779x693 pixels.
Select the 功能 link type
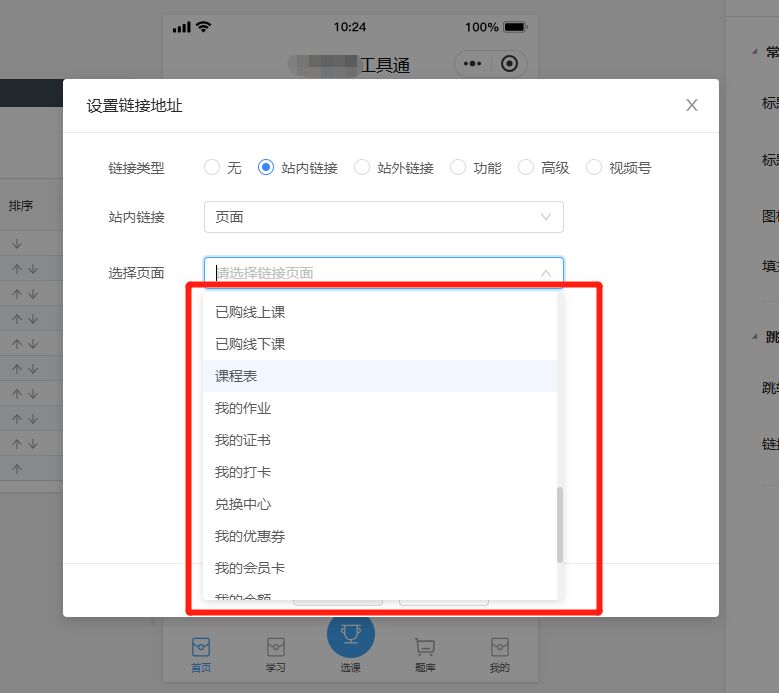[x=458, y=167]
